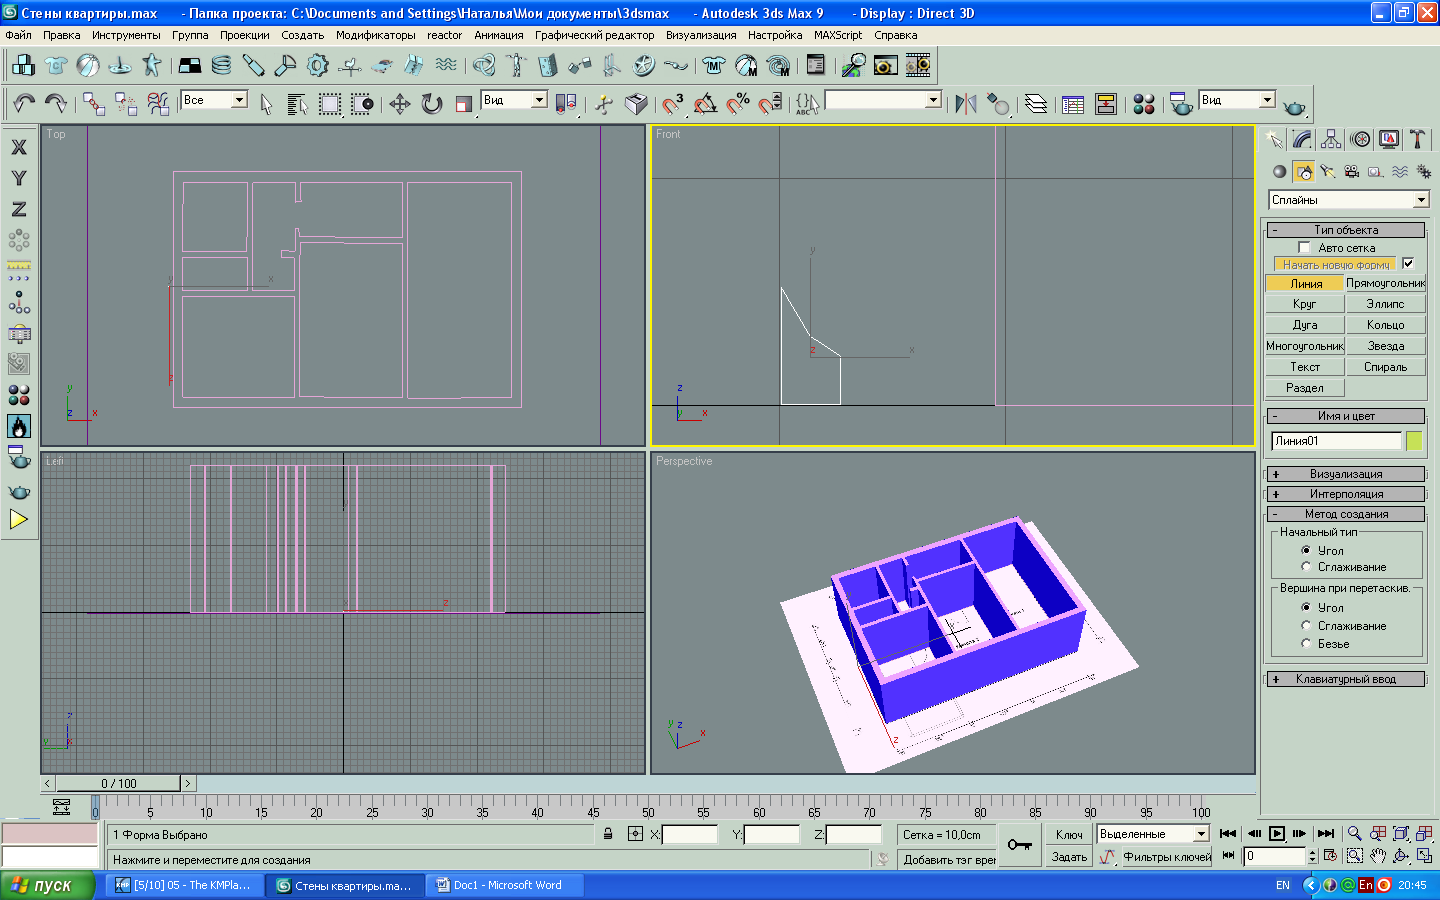Open Select by Name list icon
Image resolution: width=1440 pixels, height=900 pixels.
pos(297,103)
